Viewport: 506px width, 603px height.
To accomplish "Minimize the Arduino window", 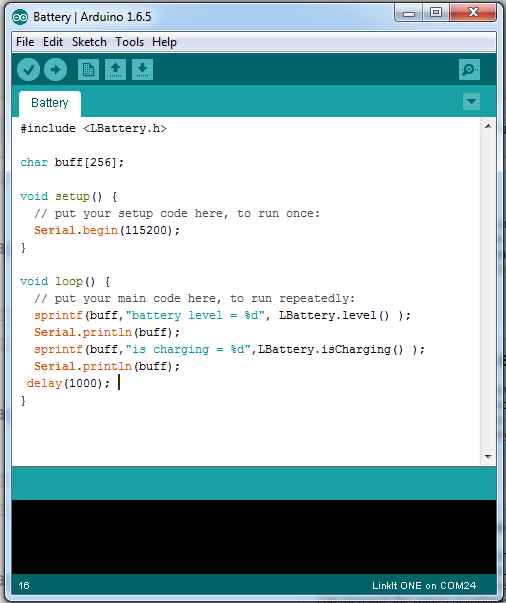I will 409,13.
